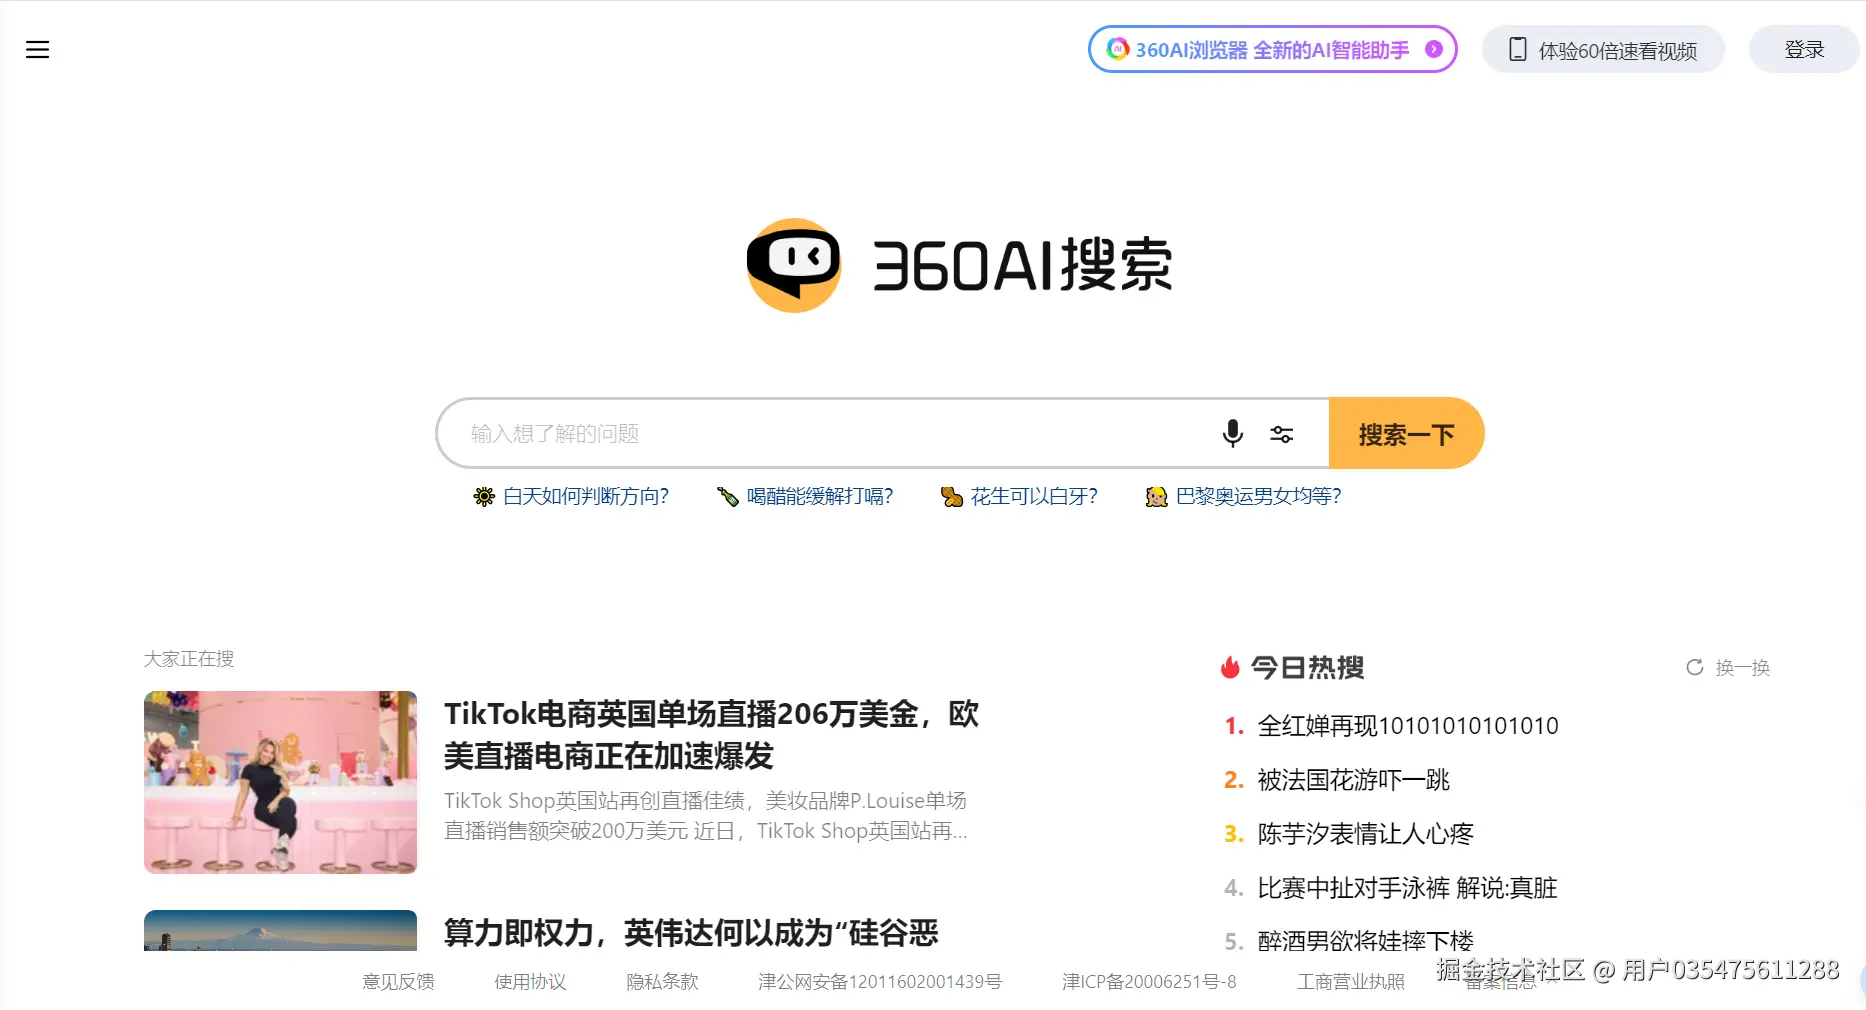Screen dimensions: 1866x1010
Task: Open 360AI浏览器 全新的AI智能助手 banner
Action: 1272,49
